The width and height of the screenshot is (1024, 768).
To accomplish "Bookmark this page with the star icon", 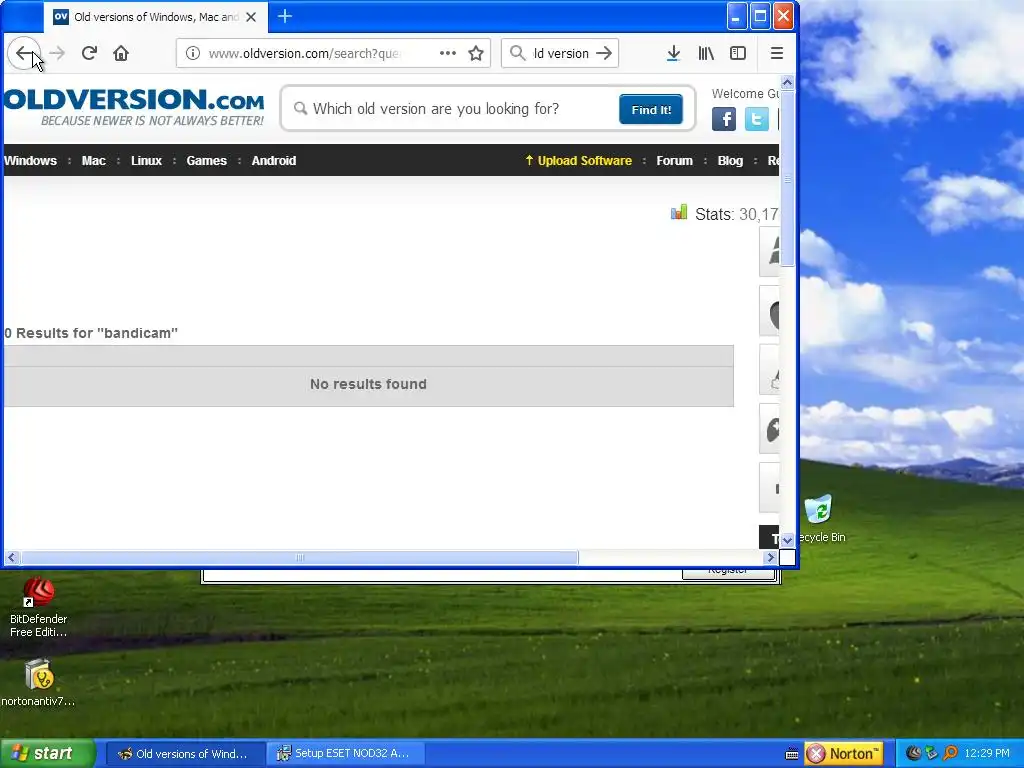I will pyautogui.click(x=476, y=54).
